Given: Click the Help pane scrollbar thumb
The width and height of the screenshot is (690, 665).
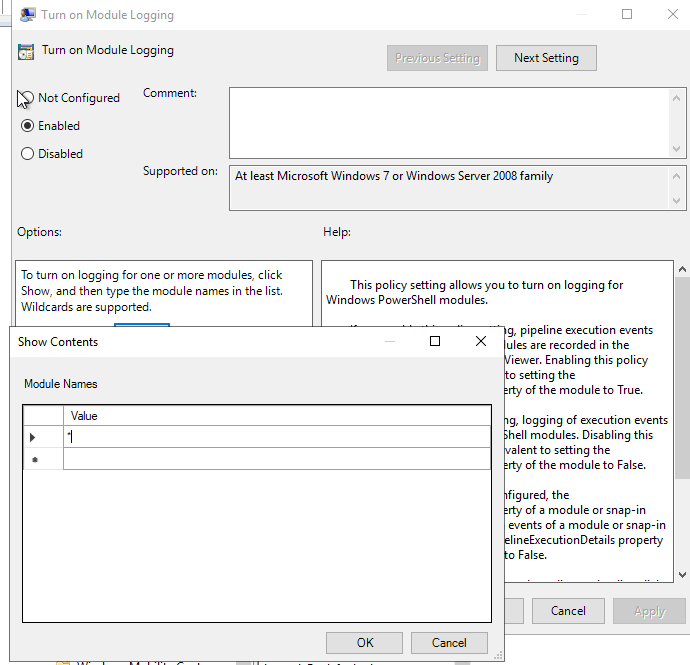Looking at the screenshot, I should pyautogui.click(x=682, y=378).
